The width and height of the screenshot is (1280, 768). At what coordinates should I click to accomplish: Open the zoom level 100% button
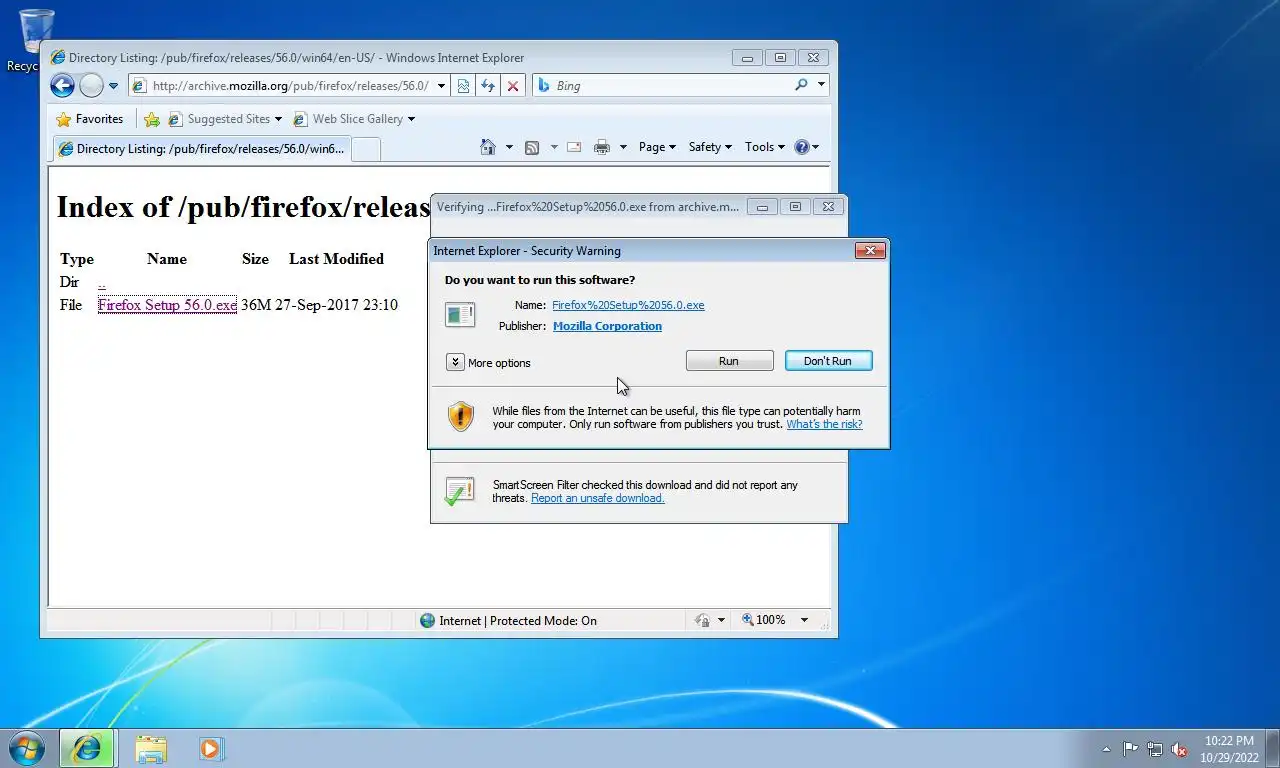click(x=764, y=620)
